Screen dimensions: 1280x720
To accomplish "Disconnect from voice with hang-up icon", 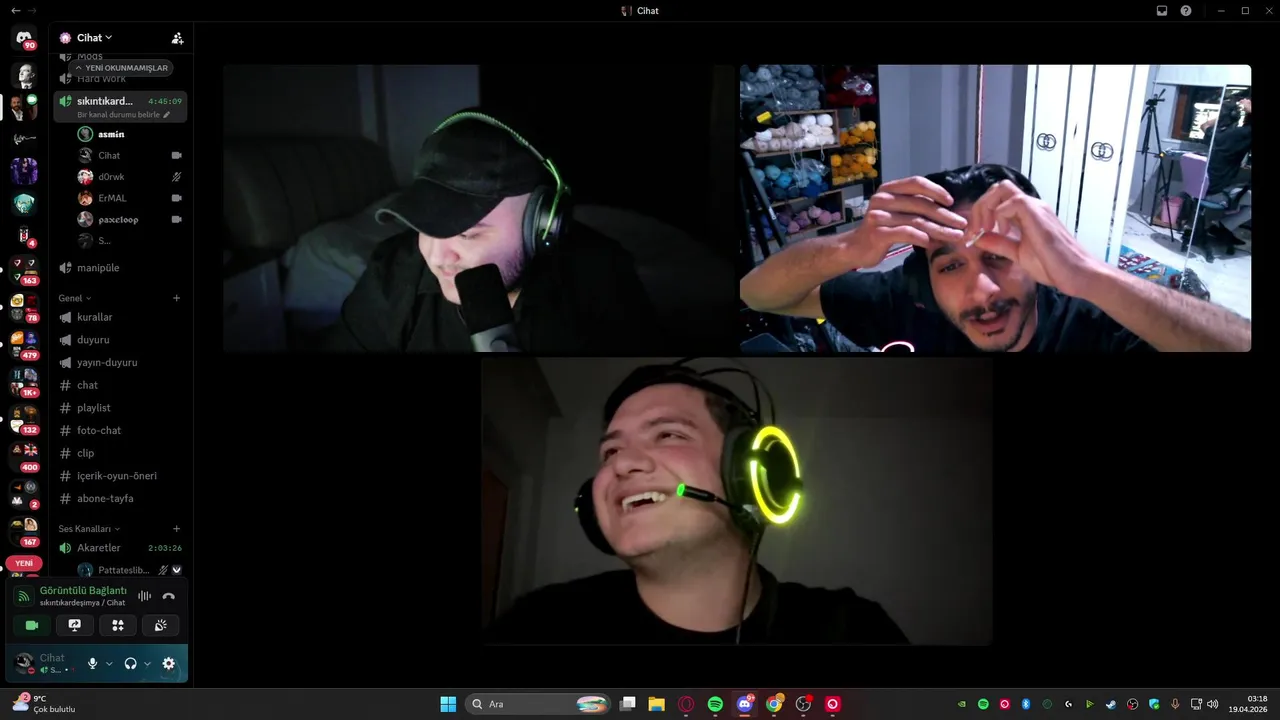I will click(168, 596).
